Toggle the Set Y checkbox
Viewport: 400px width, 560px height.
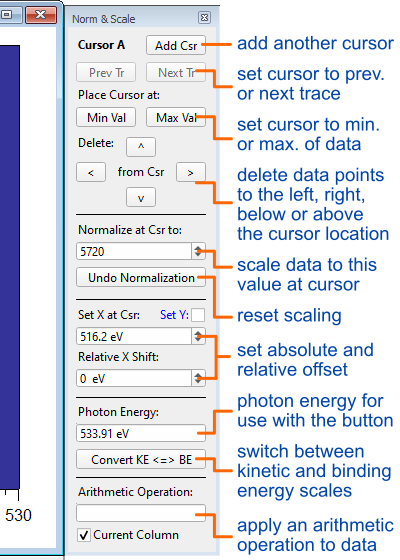[198, 315]
